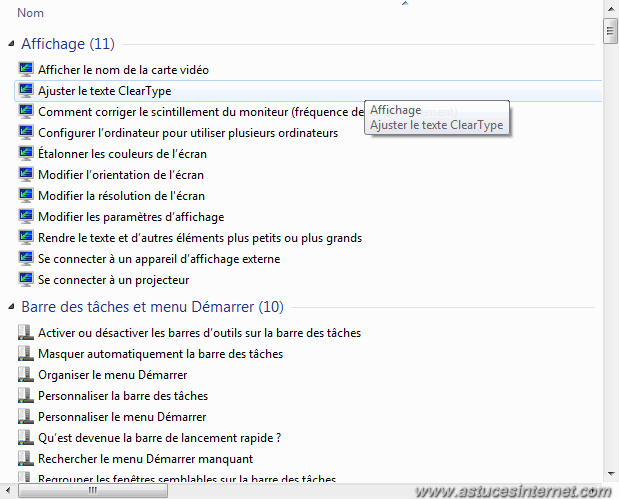619x499 pixels.
Task: Click the icon beside Modifier les paramètres d'affichage
Action: tap(26, 216)
